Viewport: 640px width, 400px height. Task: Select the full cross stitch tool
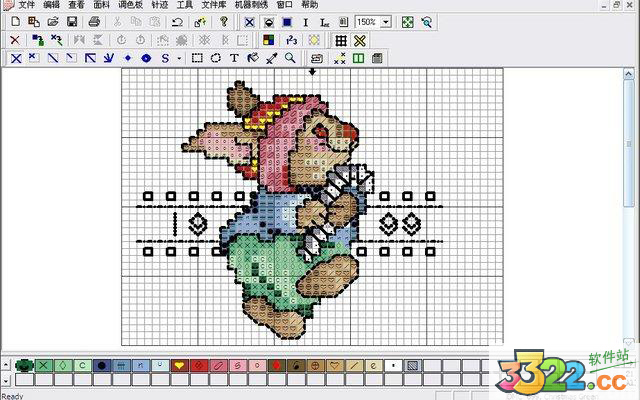tap(16, 58)
